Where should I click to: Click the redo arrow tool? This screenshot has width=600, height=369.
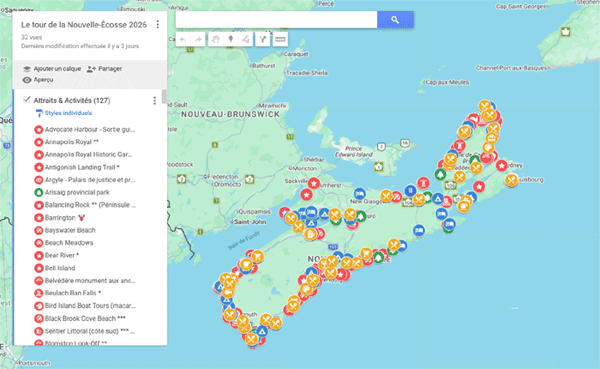click(x=198, y=39)
